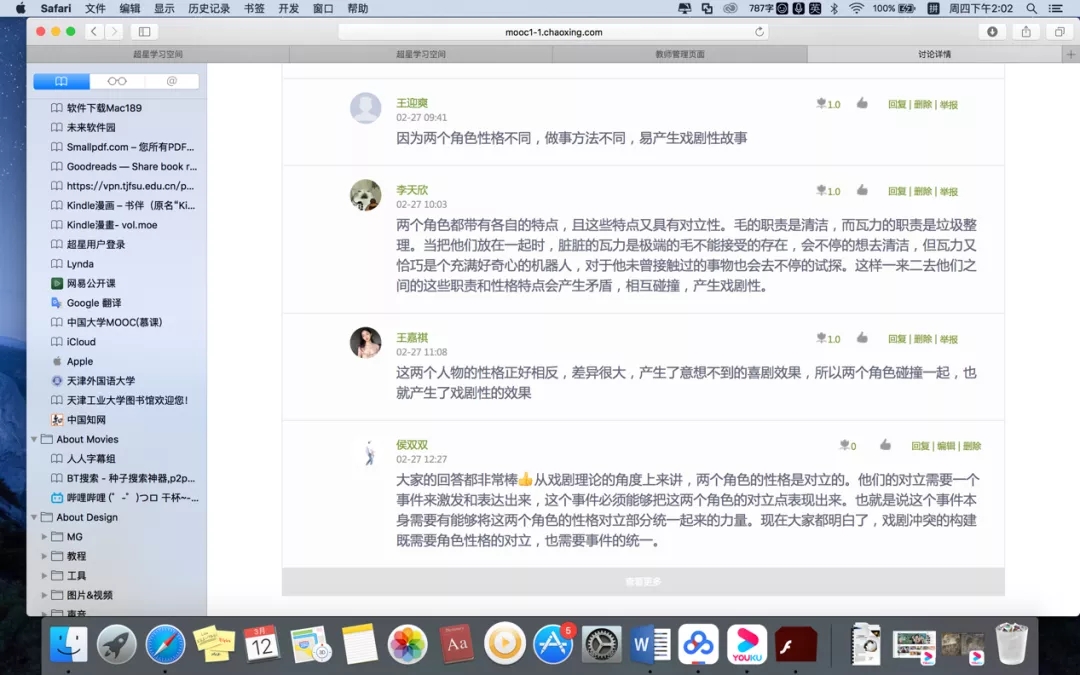Collapse the About Movies bookmark folder
The height and width of the screenshot is (675, 1080).
(x=33, y=438)
